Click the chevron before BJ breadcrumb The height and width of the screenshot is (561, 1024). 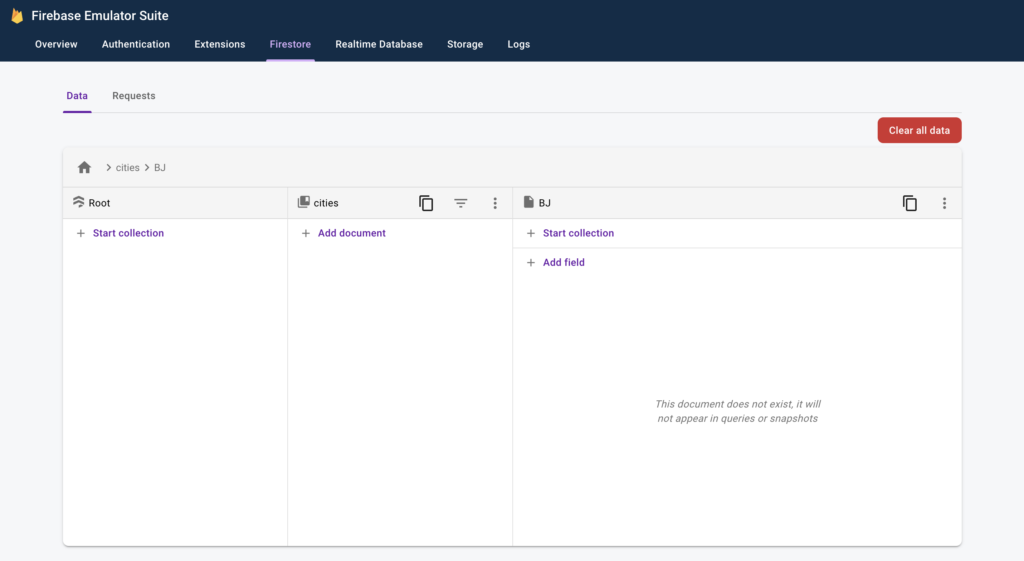tap(147, 168)
